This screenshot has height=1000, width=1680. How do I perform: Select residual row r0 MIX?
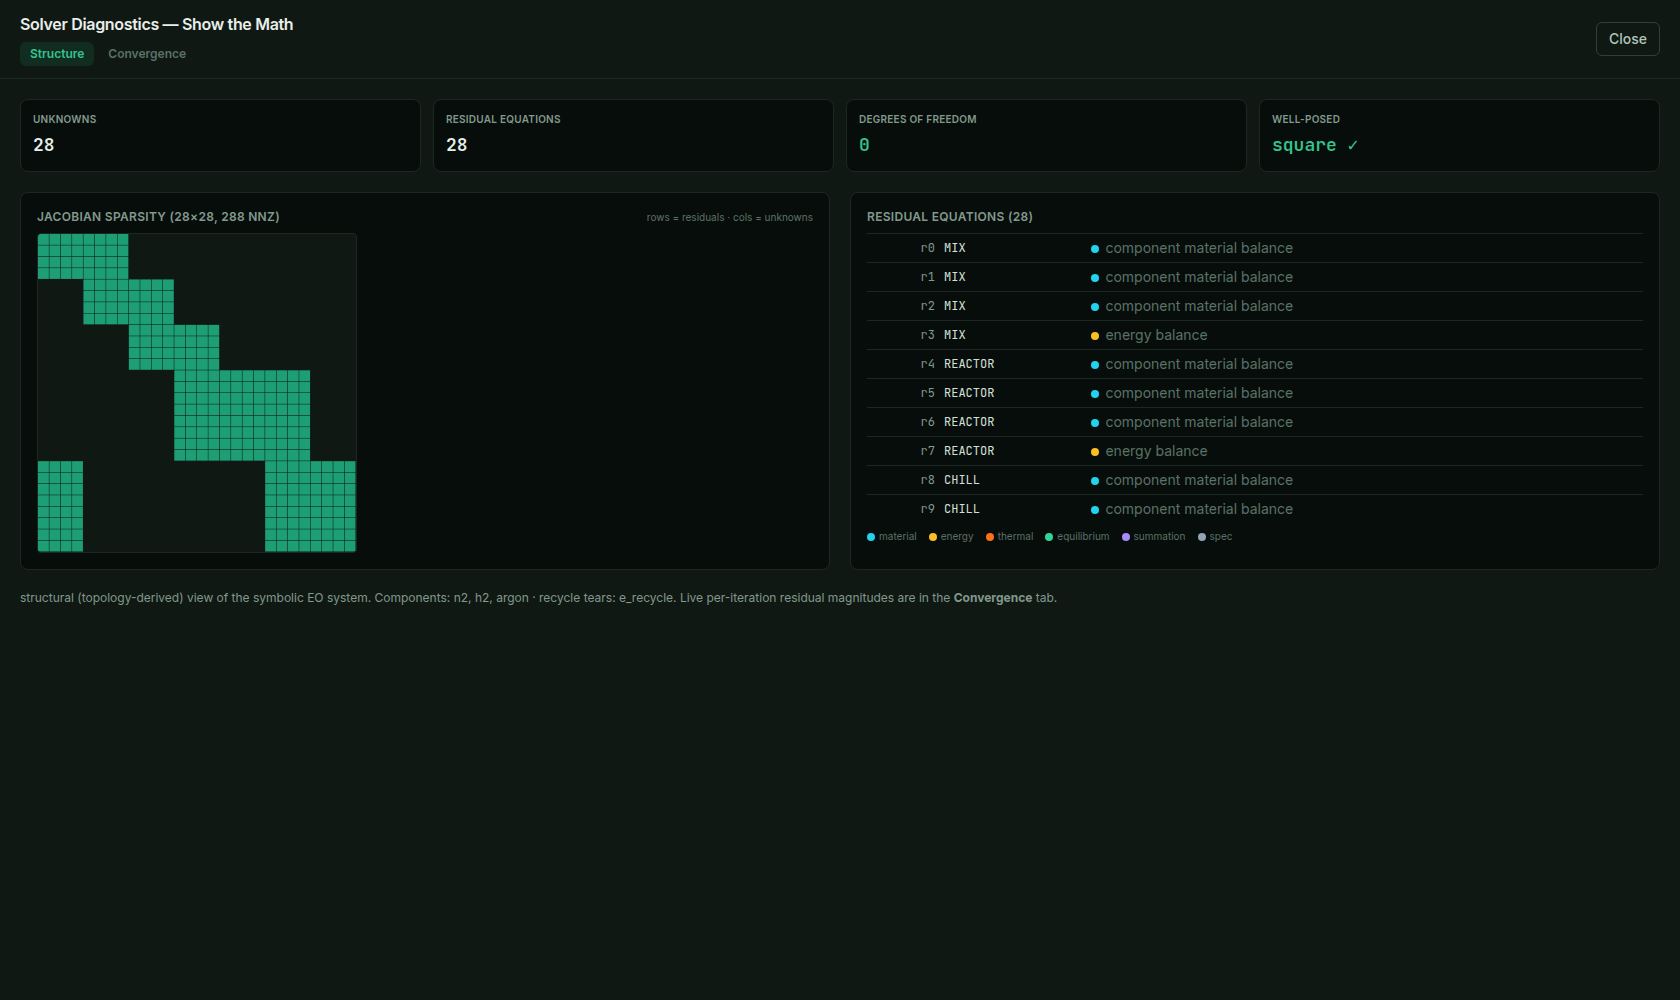(1254, 248)
